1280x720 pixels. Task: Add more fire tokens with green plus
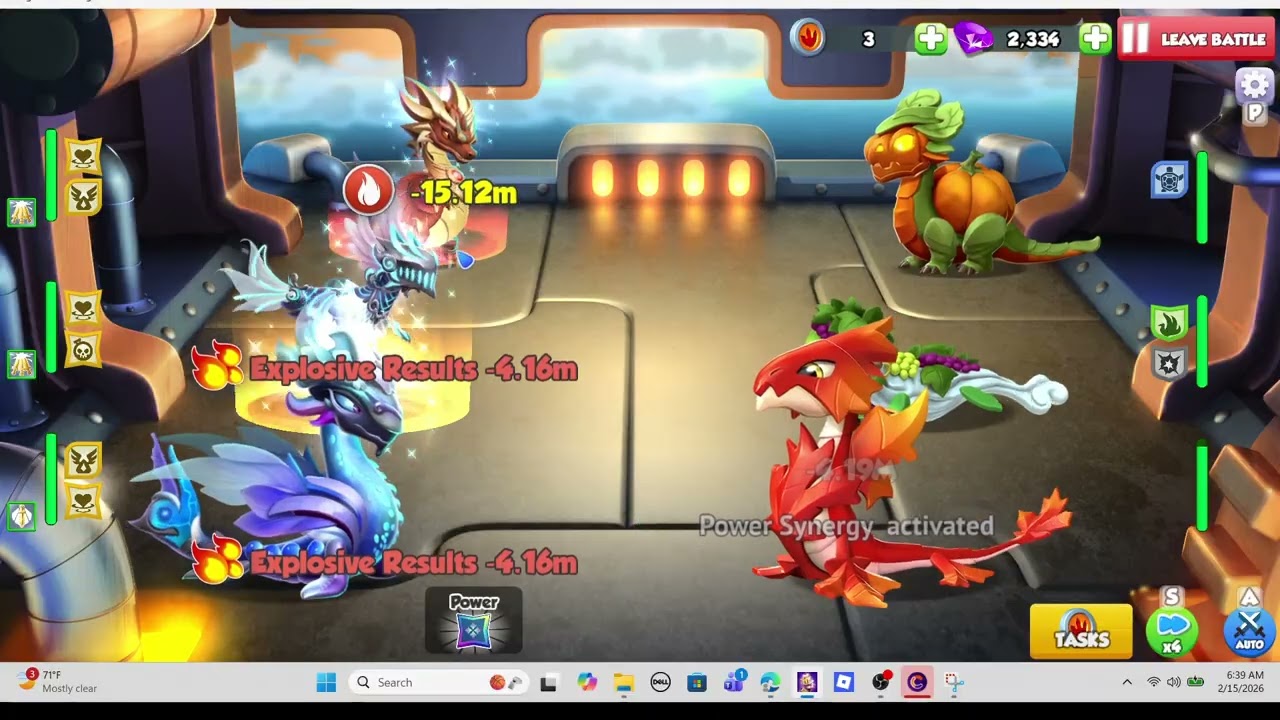click(x=930, y=39)
